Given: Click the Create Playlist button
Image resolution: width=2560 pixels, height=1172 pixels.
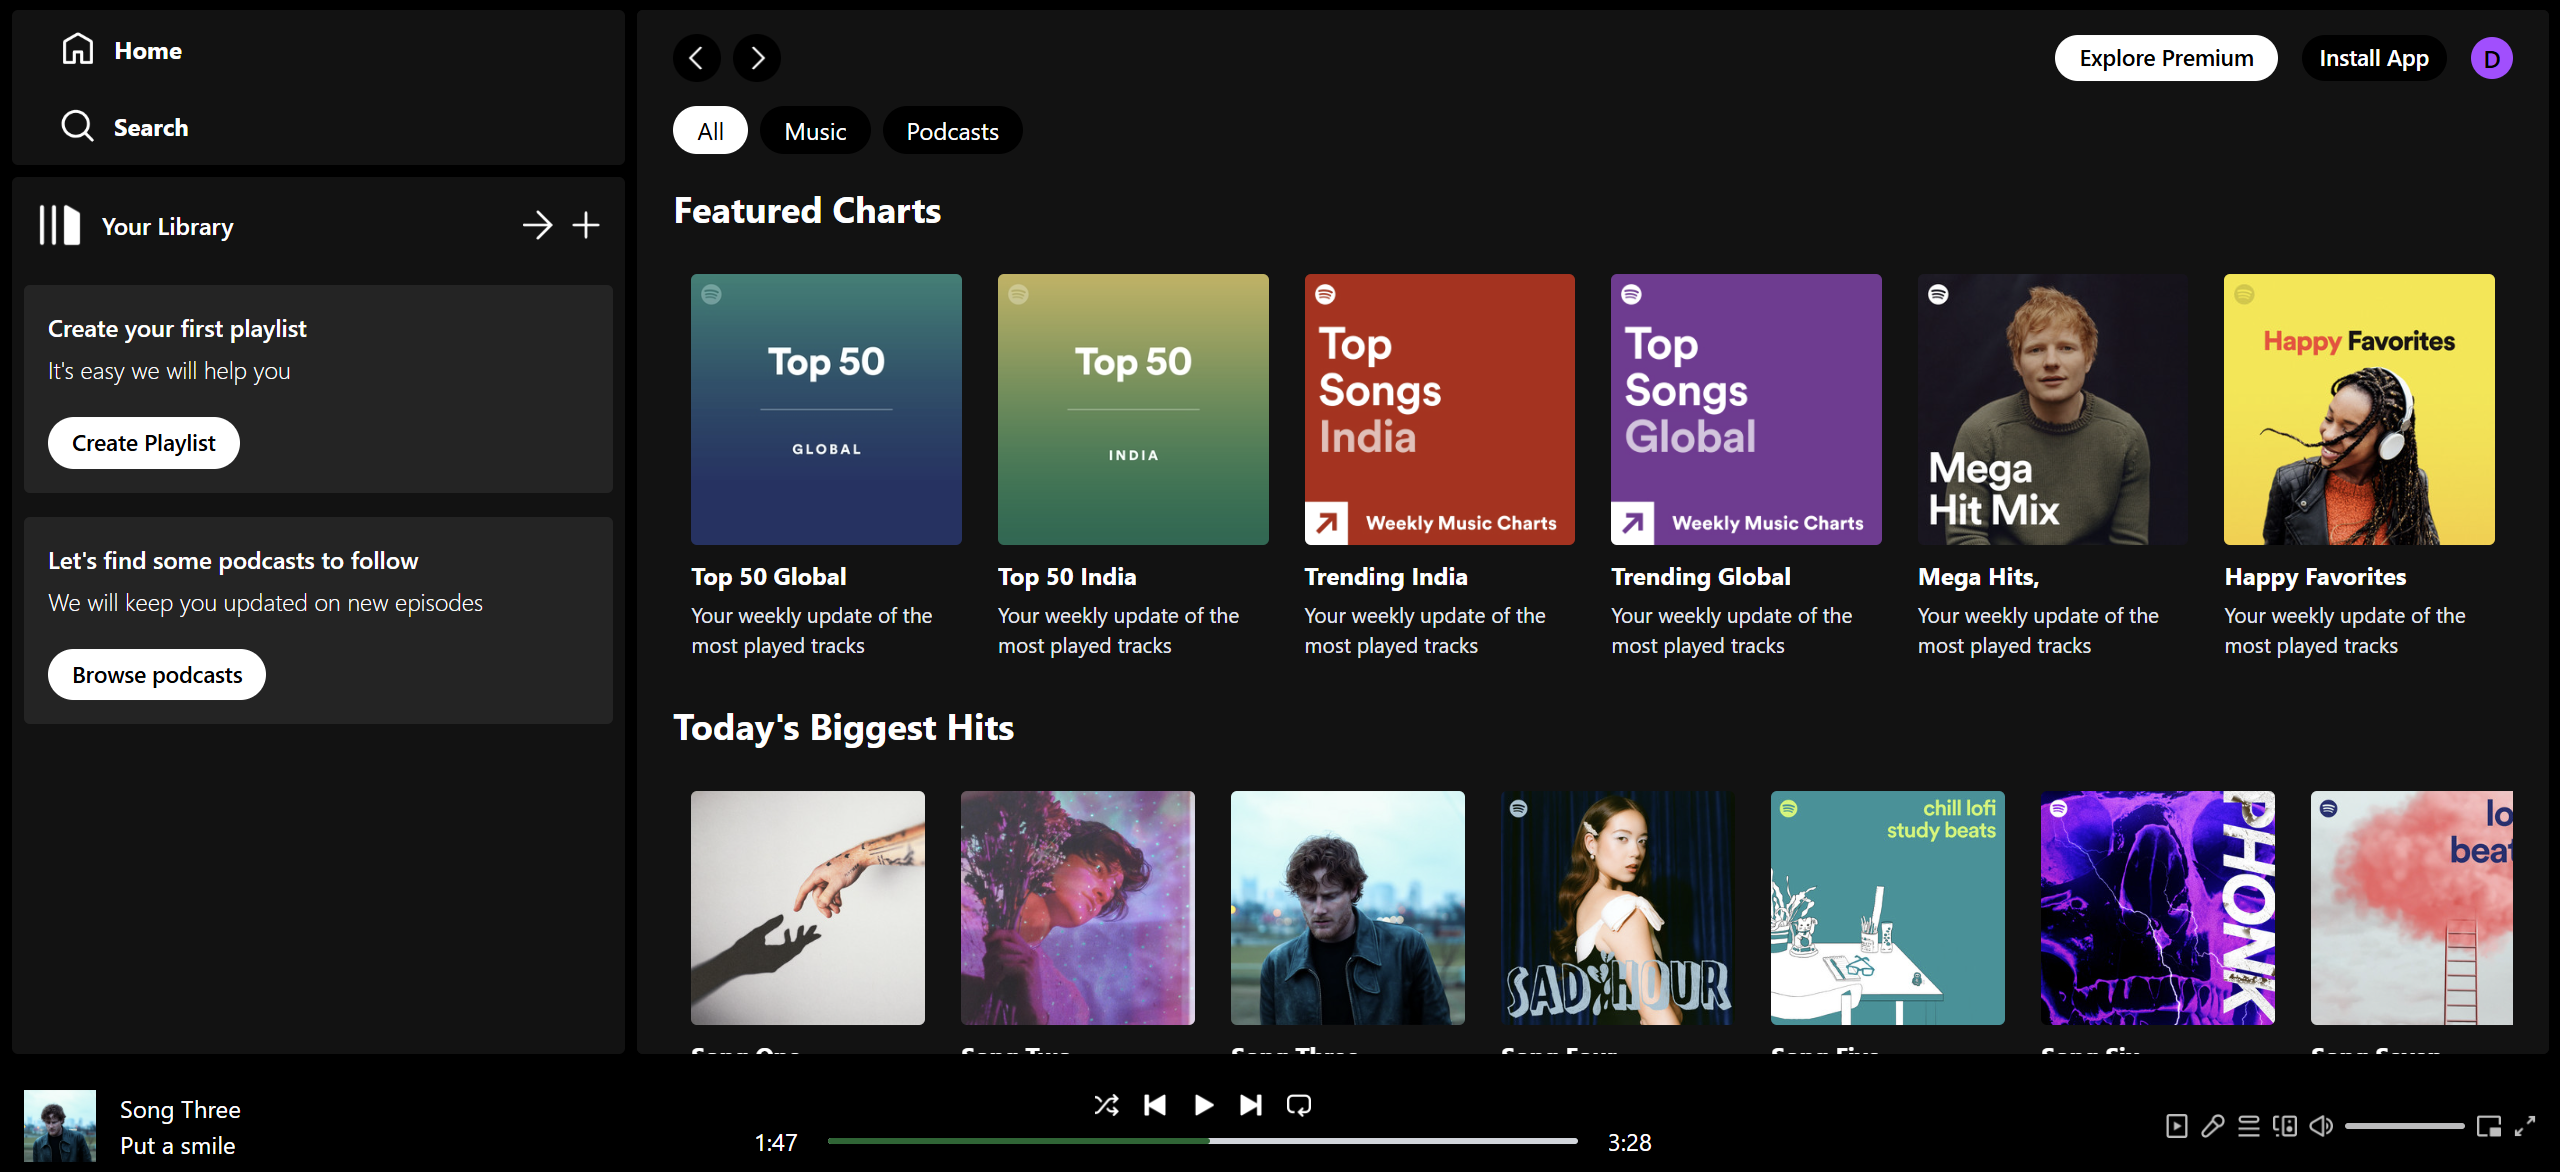Looking at the screenshot, I should coord(144,443).
